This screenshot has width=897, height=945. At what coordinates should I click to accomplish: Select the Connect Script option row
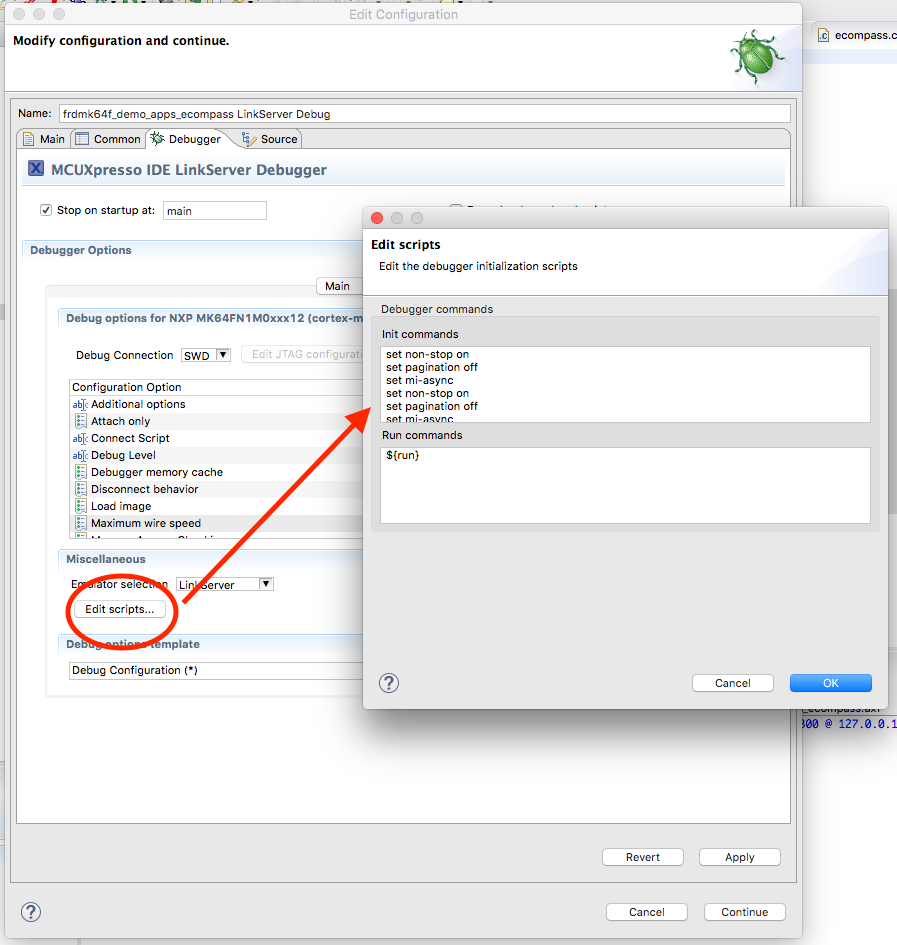(217, 438)
